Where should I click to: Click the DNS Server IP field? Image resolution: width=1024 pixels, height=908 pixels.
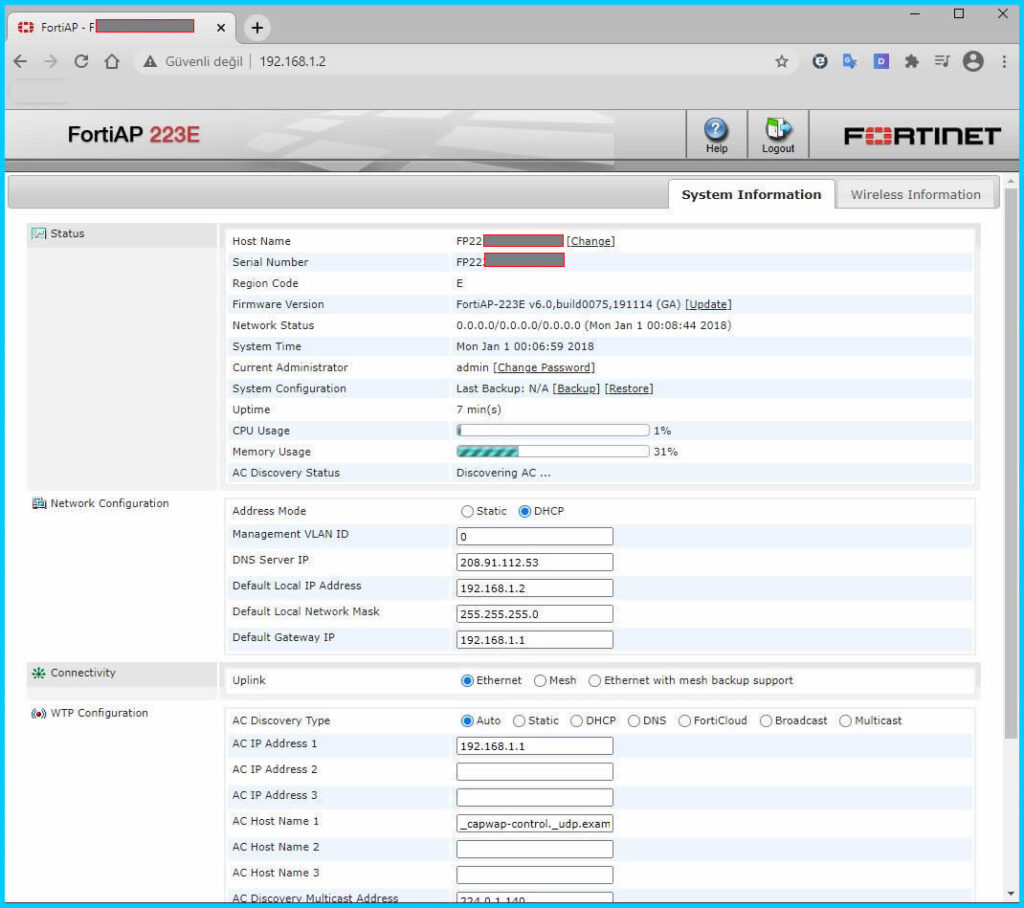pos(534,562)
